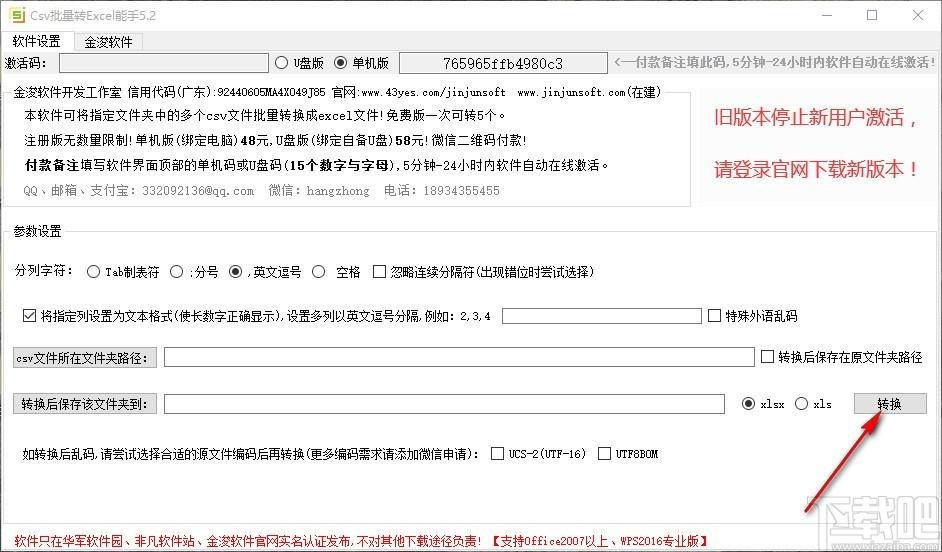This screenshot has width=942, height=552.
Task: Click the 转换 button
Action: click(x=890, y=404)
